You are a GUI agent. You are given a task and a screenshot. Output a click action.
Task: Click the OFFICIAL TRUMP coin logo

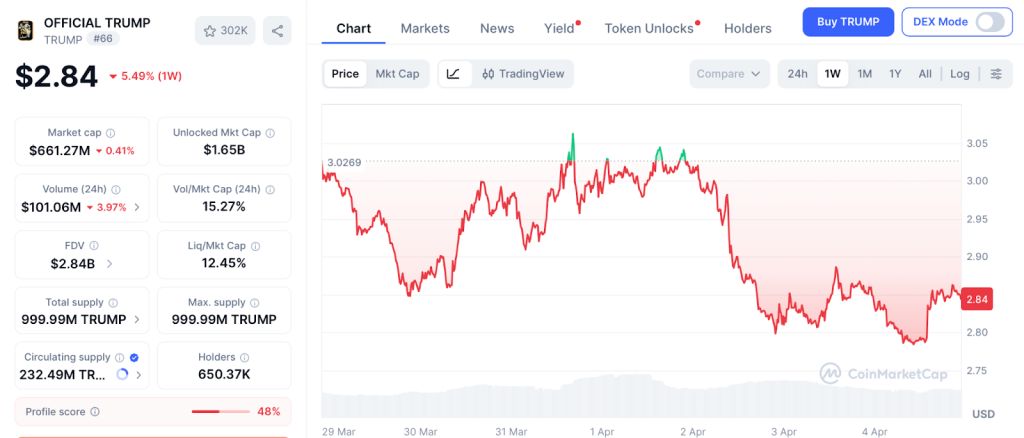click(25, 30)
